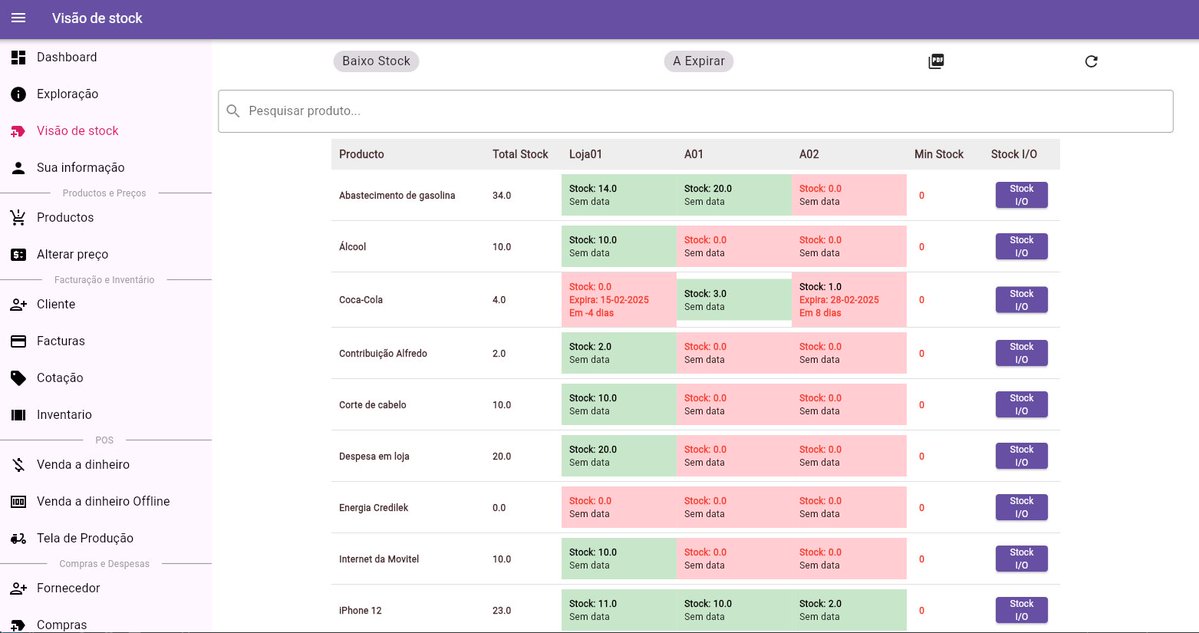Click the Producto column header
Viewport: 1199px width, 633px height.
tap(362, 154)
